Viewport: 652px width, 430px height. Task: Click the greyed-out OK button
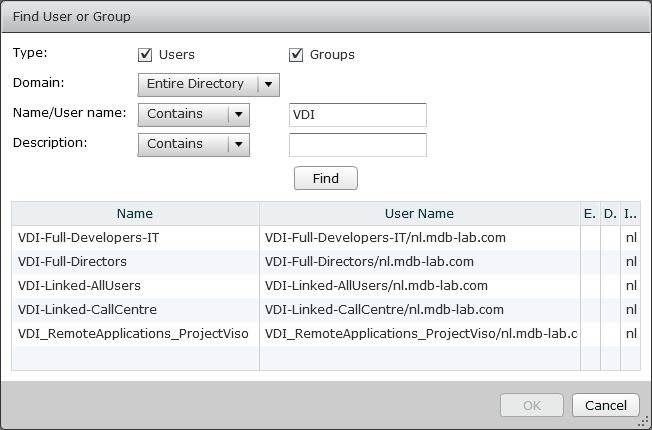pos(531,405)
